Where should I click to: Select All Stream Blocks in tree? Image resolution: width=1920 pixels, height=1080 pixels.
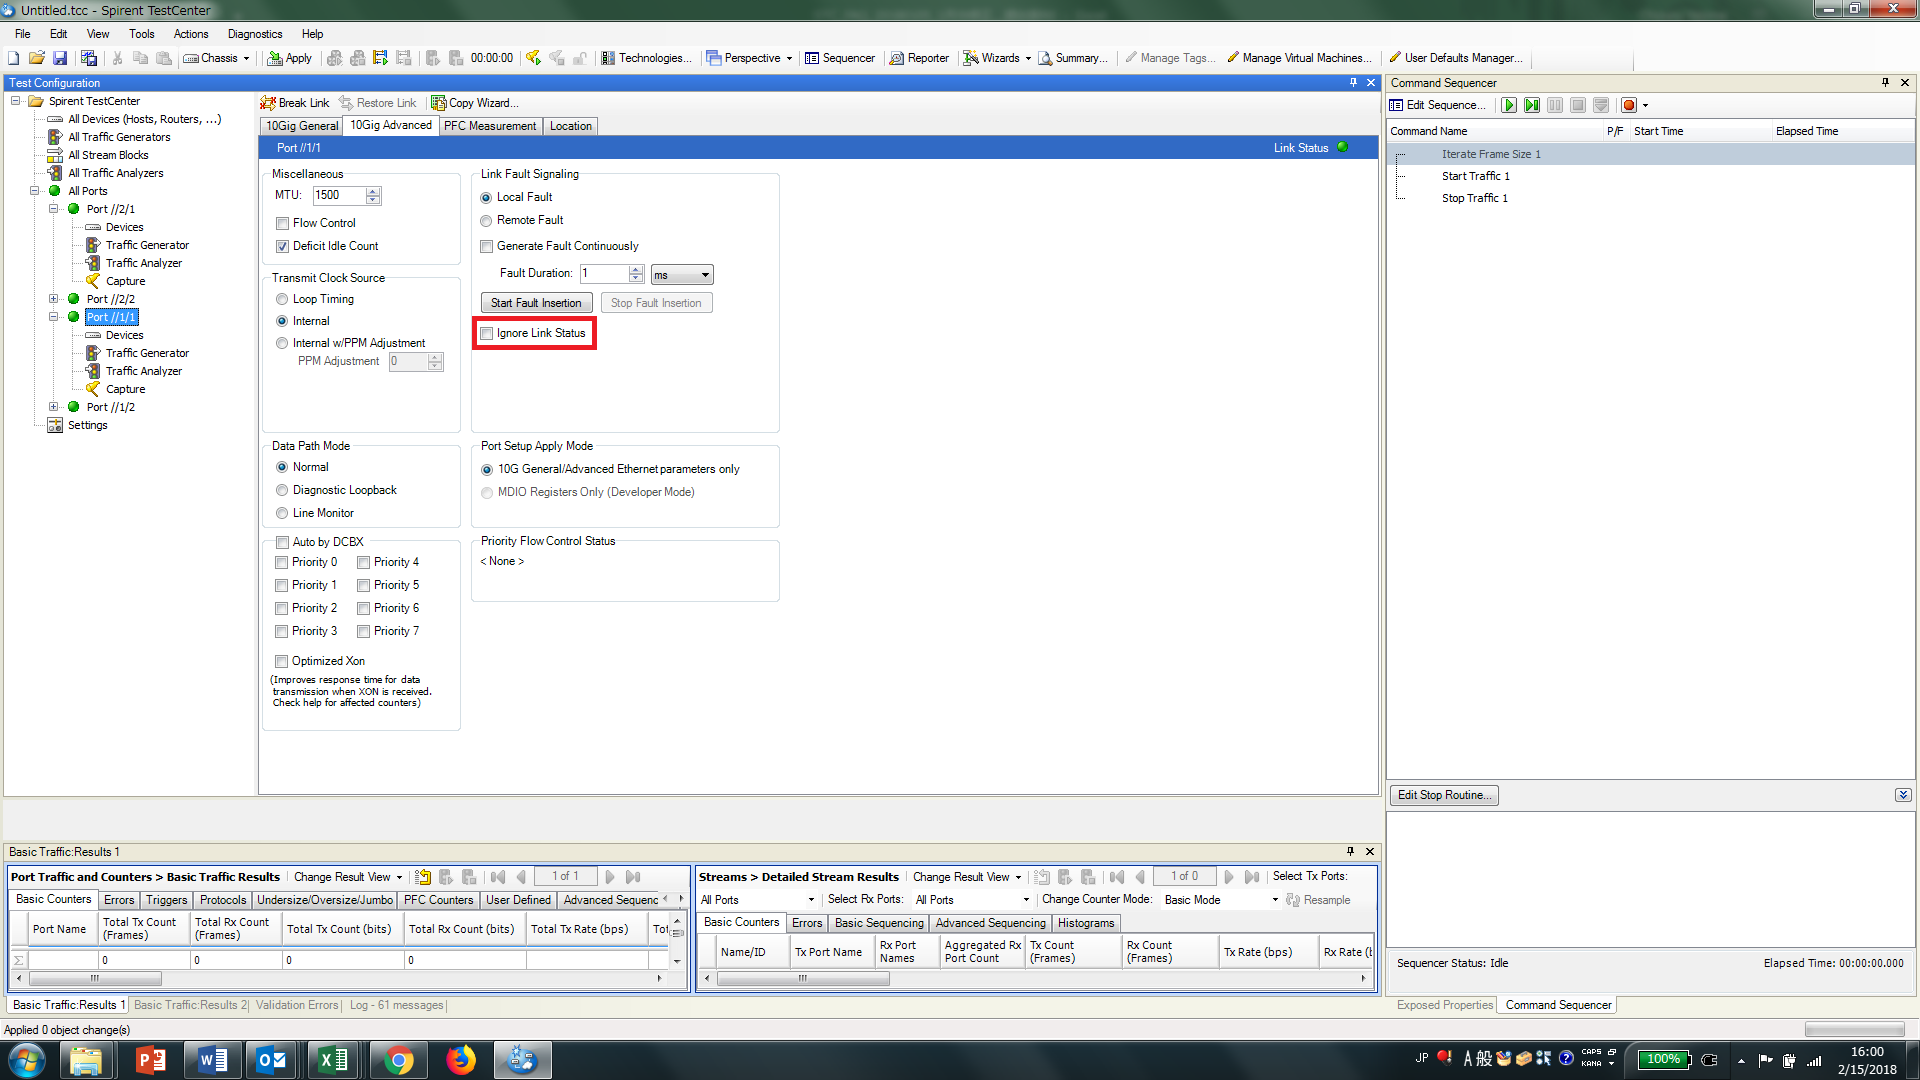(x=108, y=155)
